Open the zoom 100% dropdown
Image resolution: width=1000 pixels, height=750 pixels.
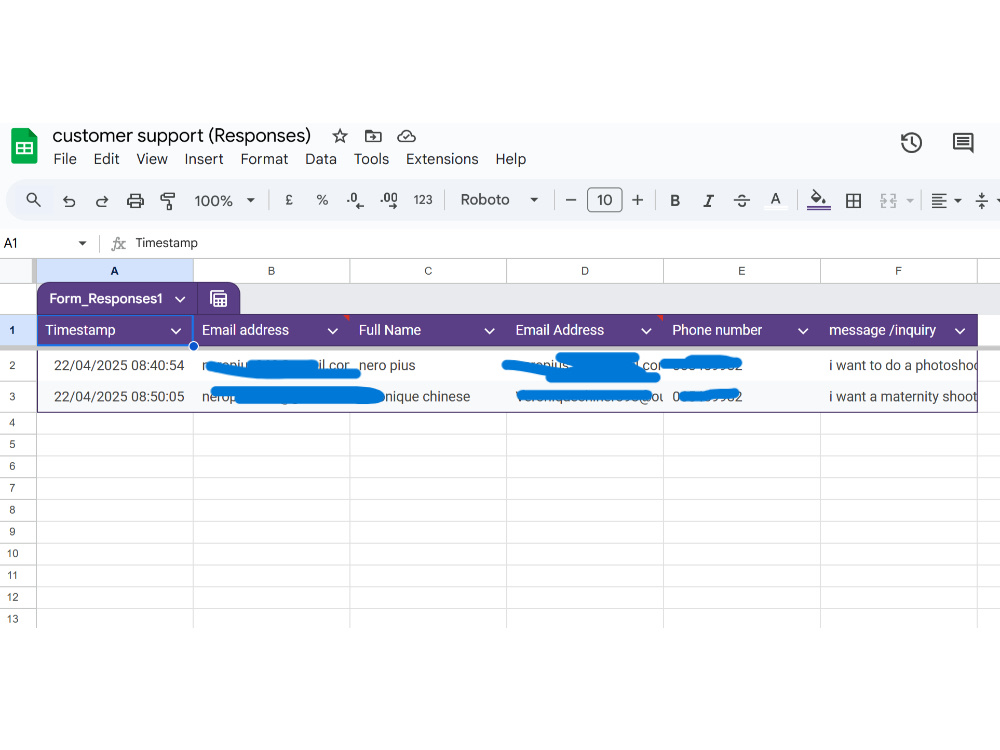224,201
